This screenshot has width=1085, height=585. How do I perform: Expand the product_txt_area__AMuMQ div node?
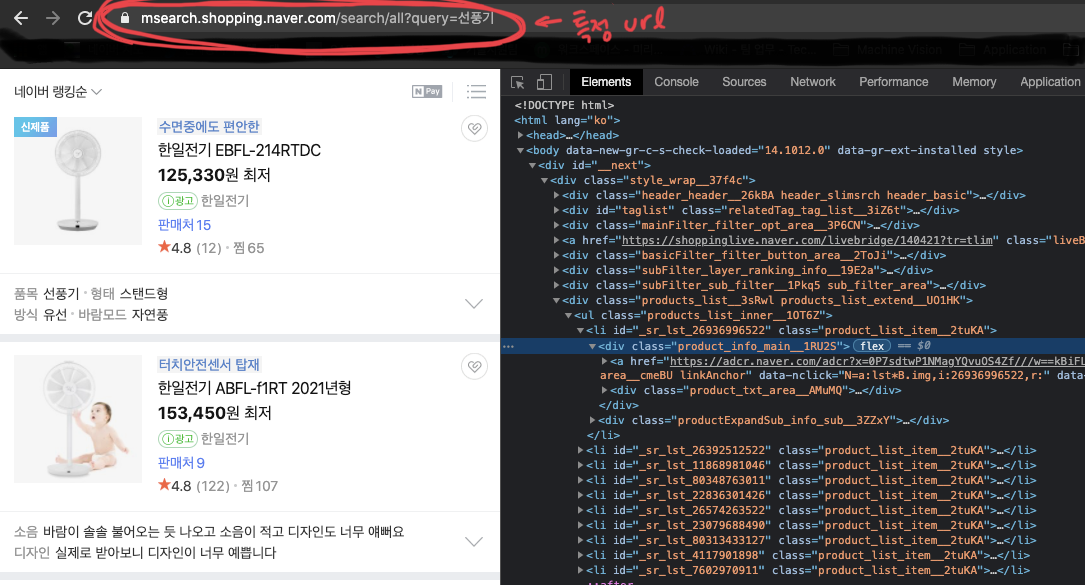click(x=604, y=390)
